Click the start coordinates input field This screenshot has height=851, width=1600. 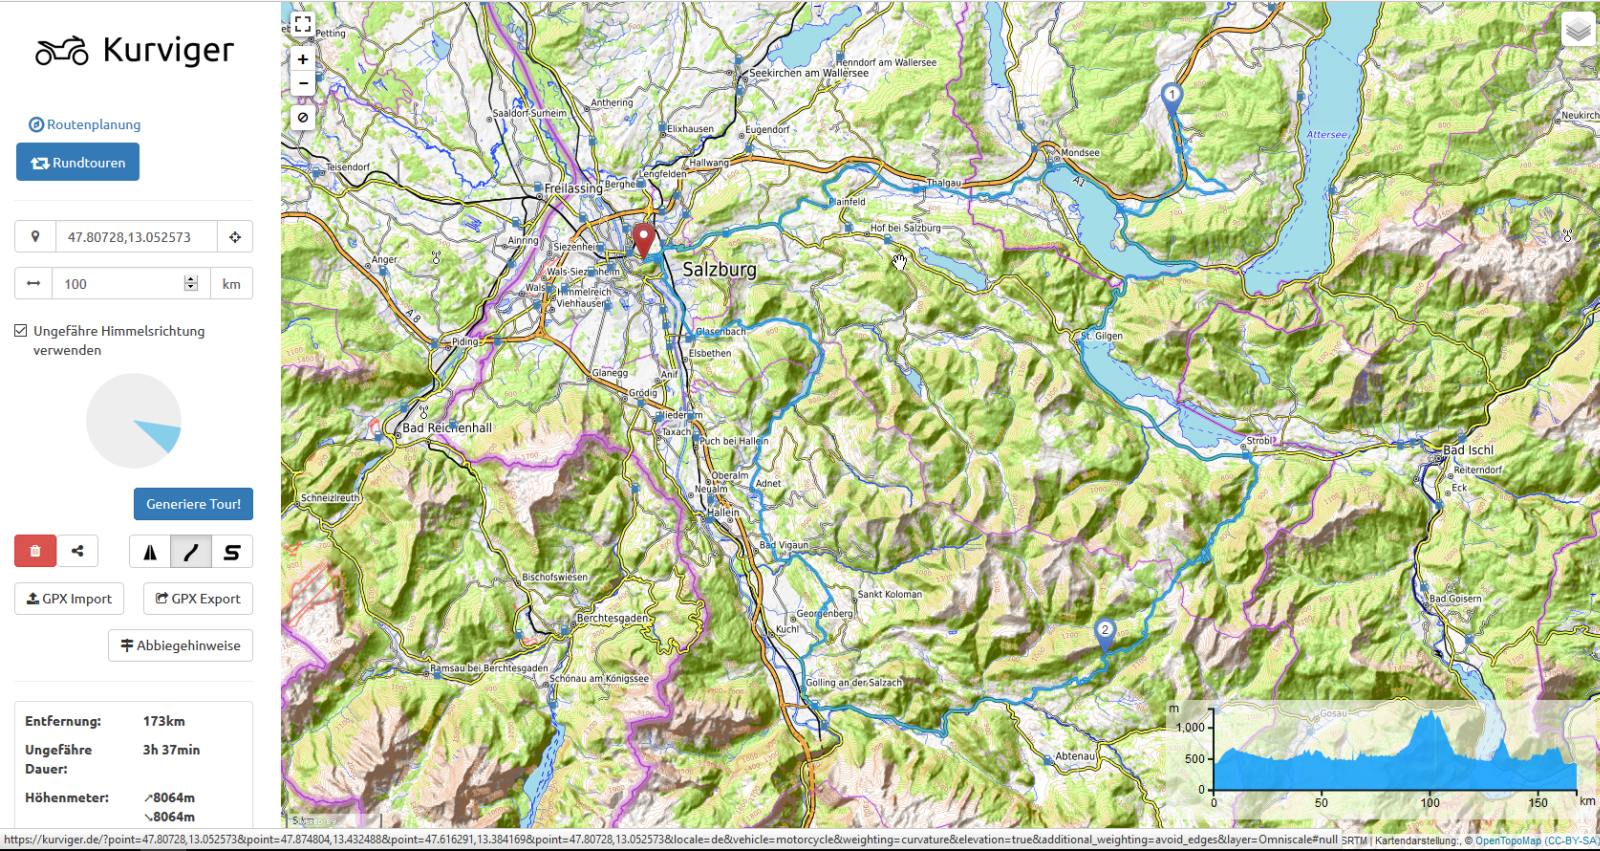(x=135, y=237)
